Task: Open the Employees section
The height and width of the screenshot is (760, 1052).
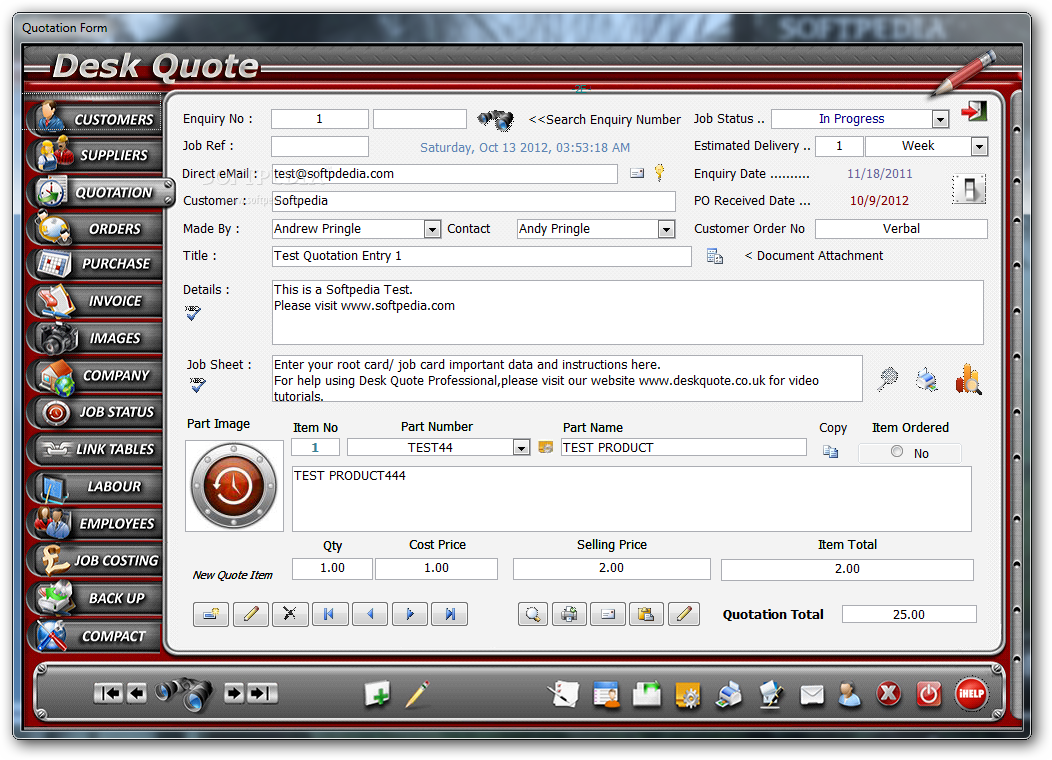Action: pos(95,523)
